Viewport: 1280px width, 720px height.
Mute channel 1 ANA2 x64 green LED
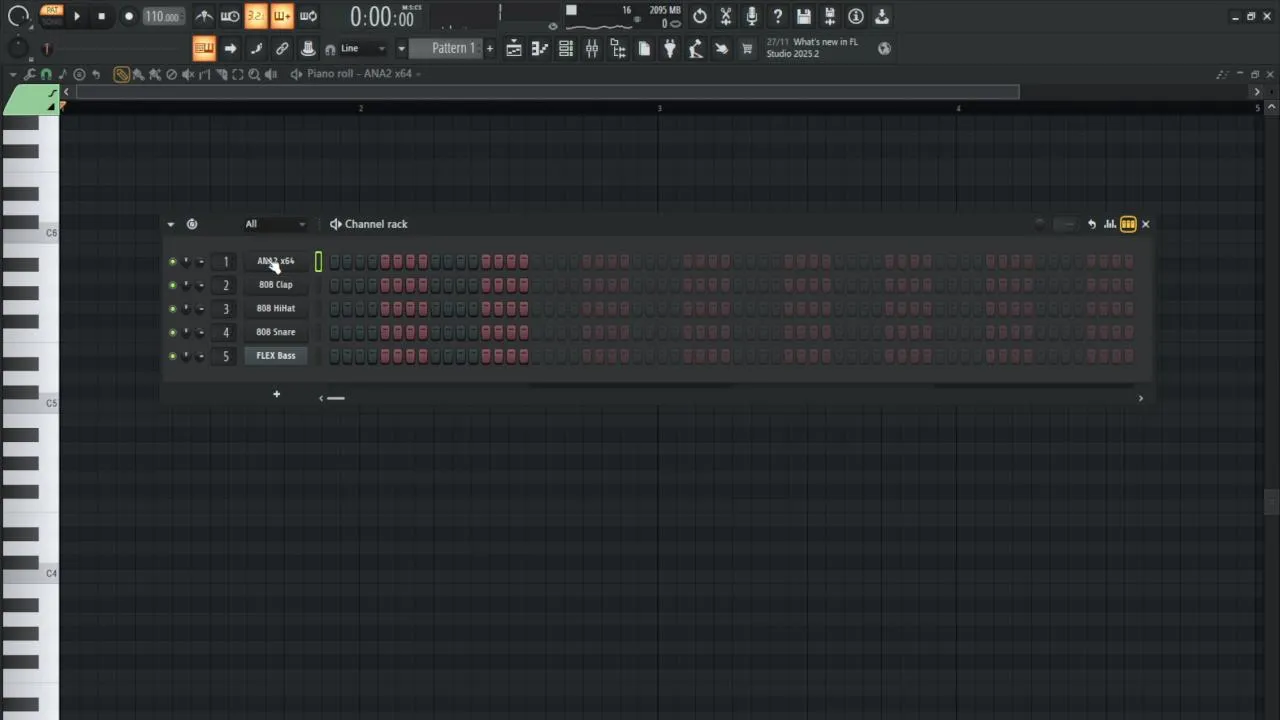(x=172, y=262)
